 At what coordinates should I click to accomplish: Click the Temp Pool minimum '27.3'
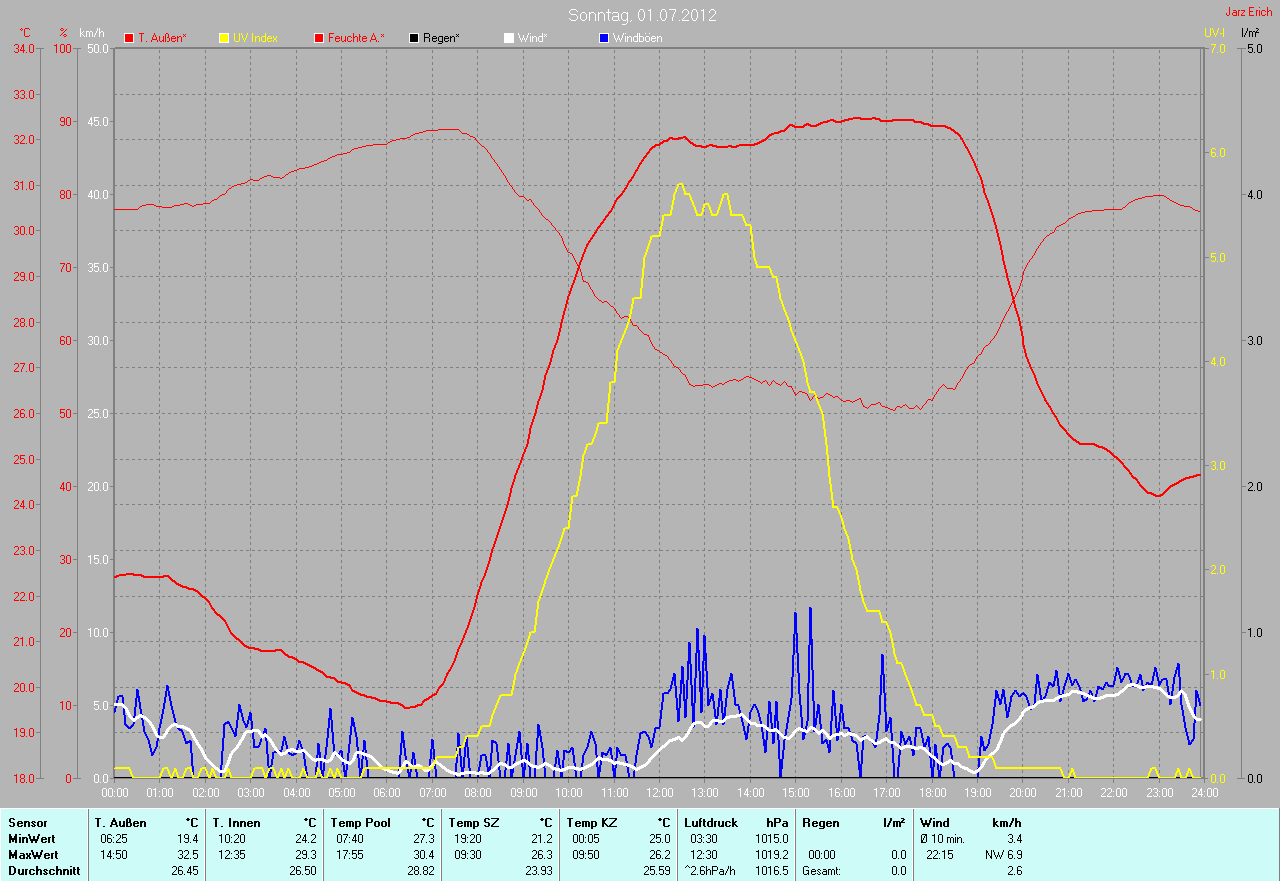(x=424, y=839)
